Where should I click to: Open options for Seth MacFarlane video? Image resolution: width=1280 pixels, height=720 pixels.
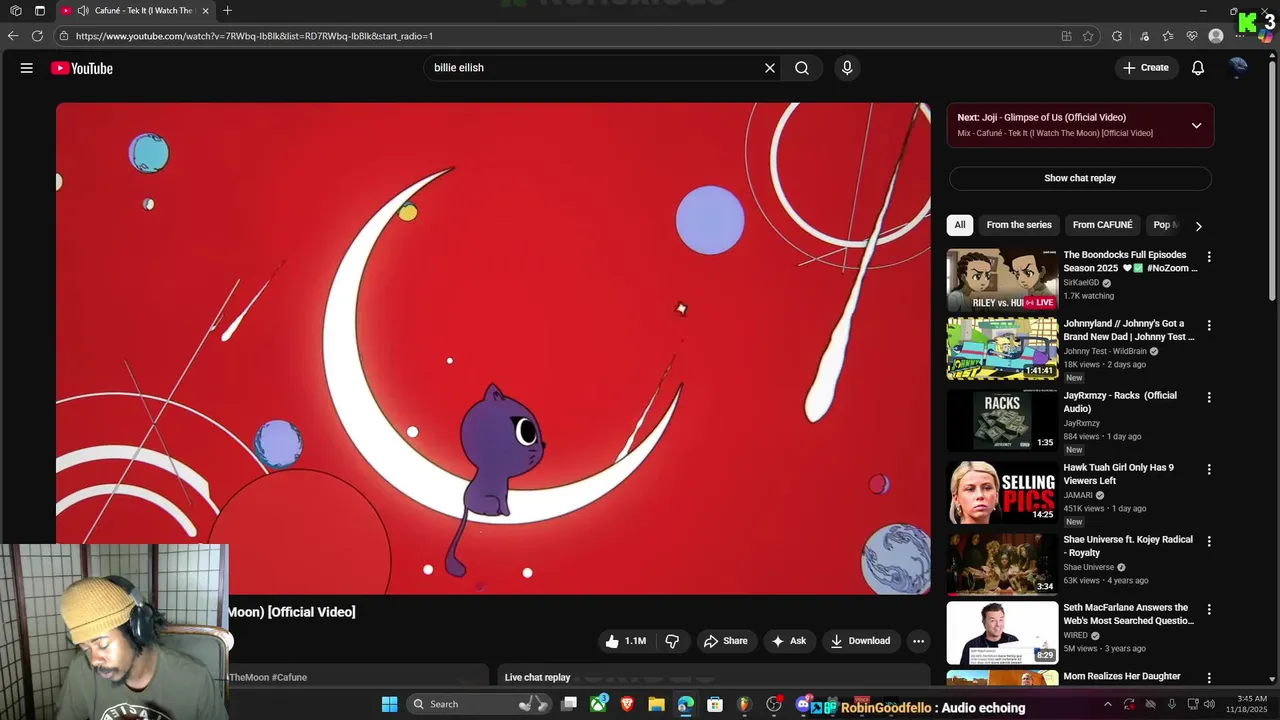(1209, 609)
